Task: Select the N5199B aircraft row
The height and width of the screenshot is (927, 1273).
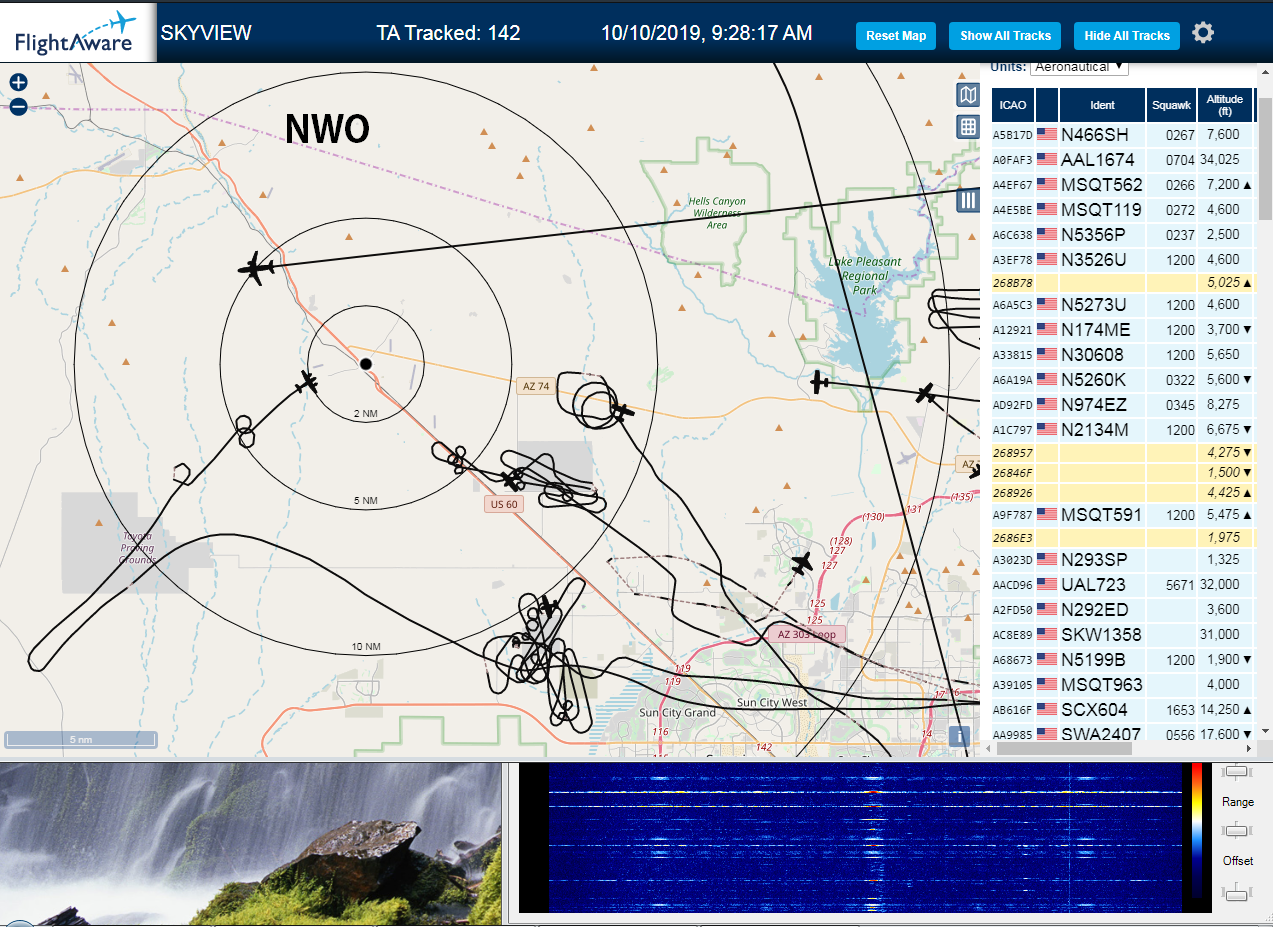Action: (x=1123, y=659)
